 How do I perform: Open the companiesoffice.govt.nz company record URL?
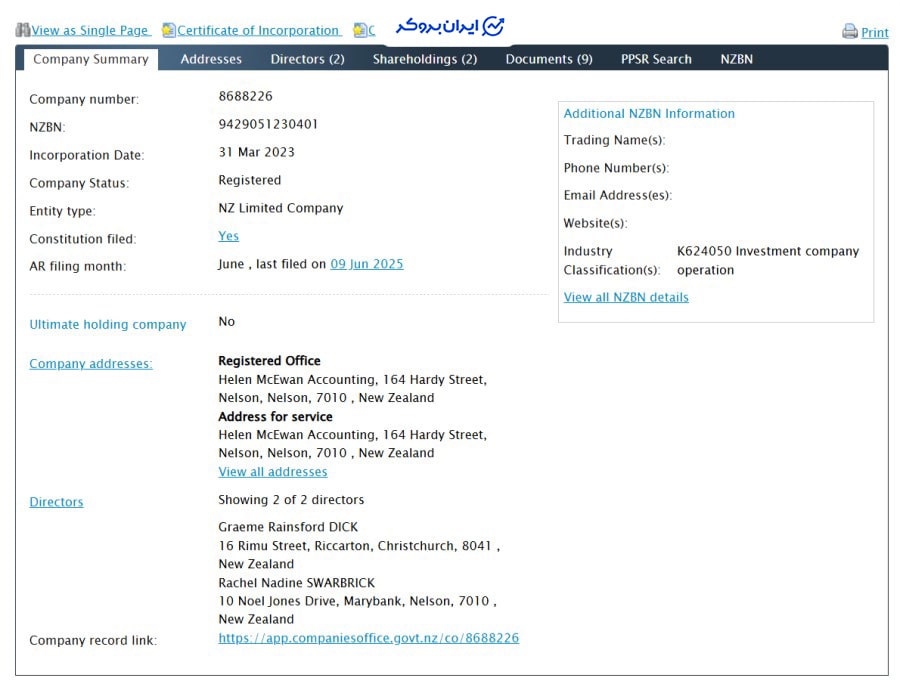coord(369,638)
